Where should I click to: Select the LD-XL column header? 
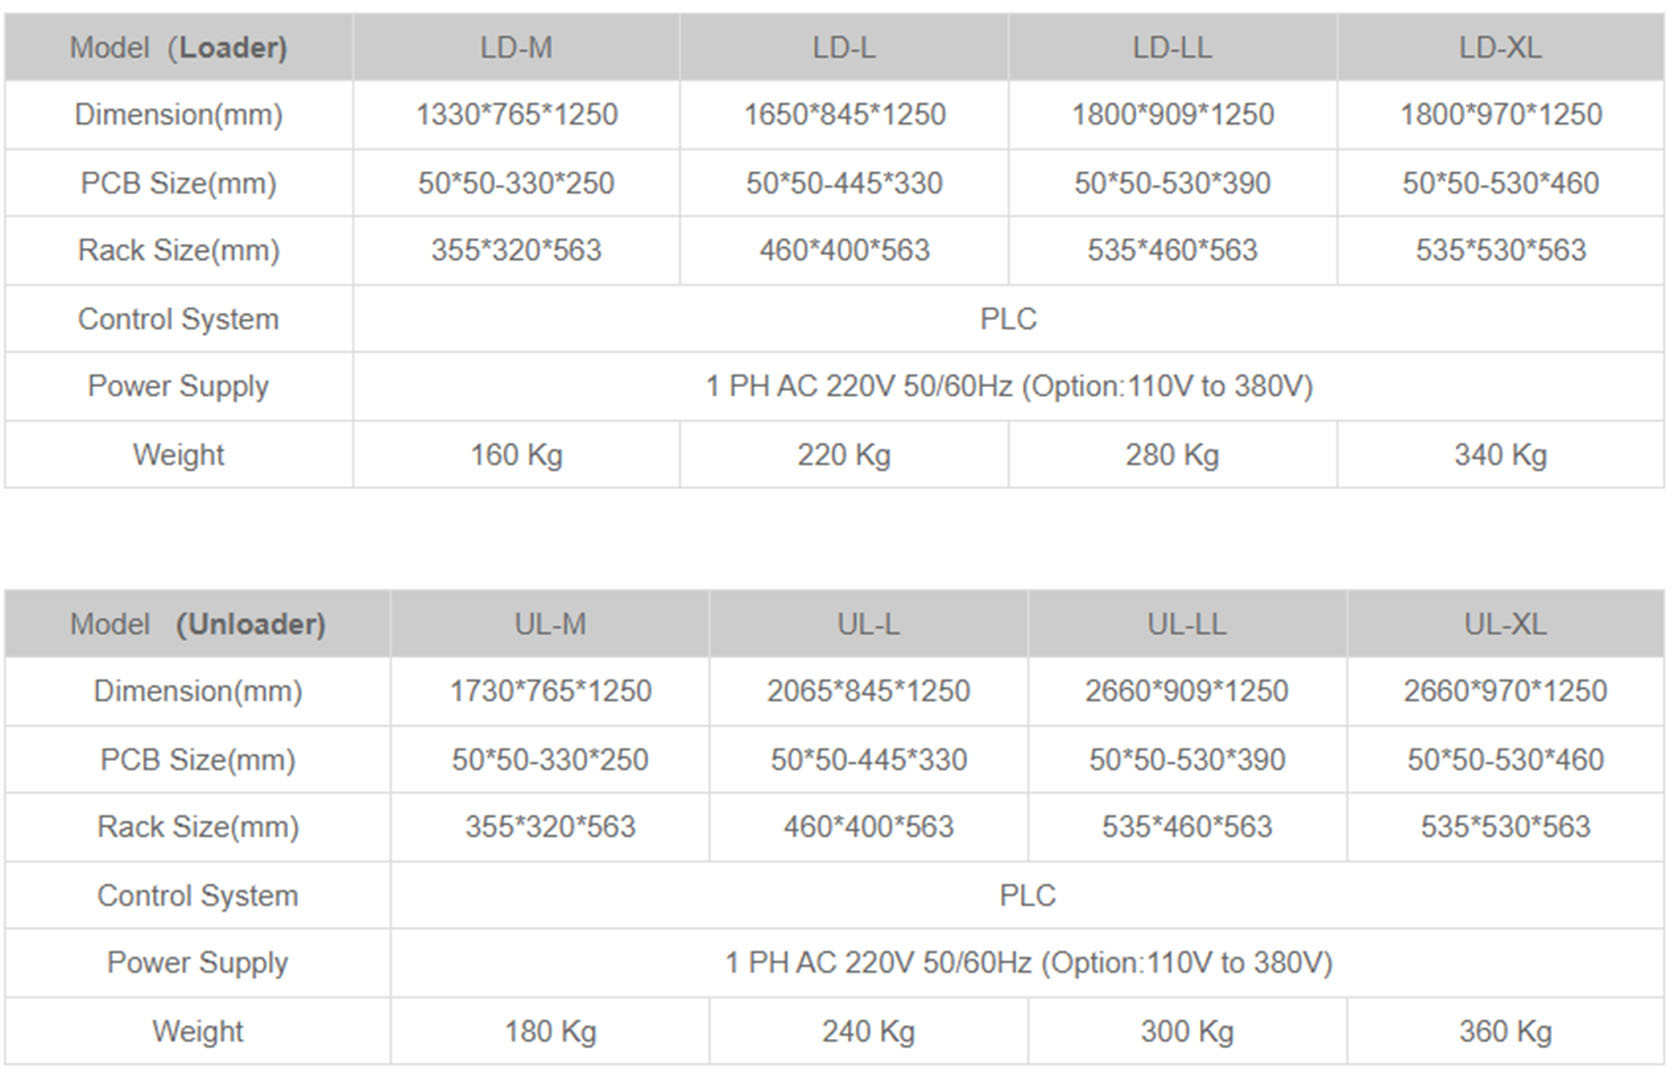click(1500, 47)
